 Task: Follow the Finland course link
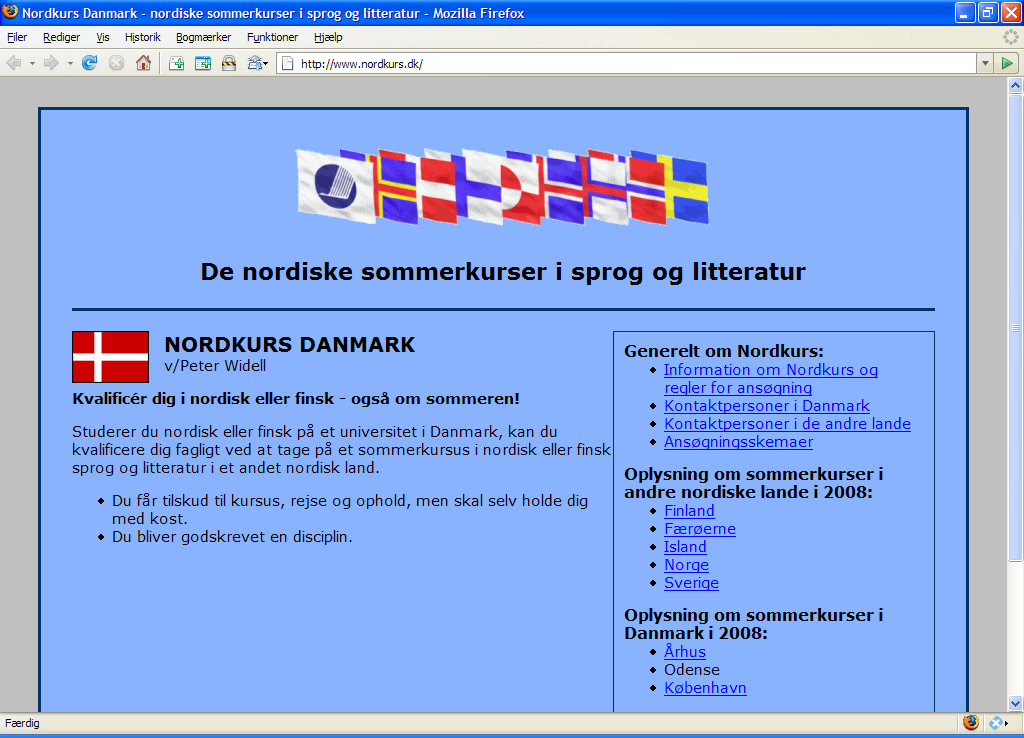(x=689, y=511)
